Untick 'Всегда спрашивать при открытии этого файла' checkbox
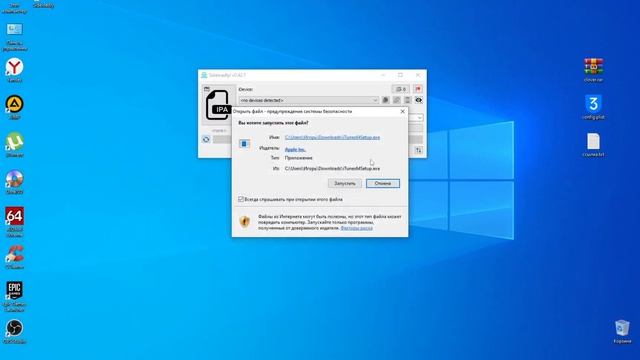The image size is (640, 360). point(241,199)
